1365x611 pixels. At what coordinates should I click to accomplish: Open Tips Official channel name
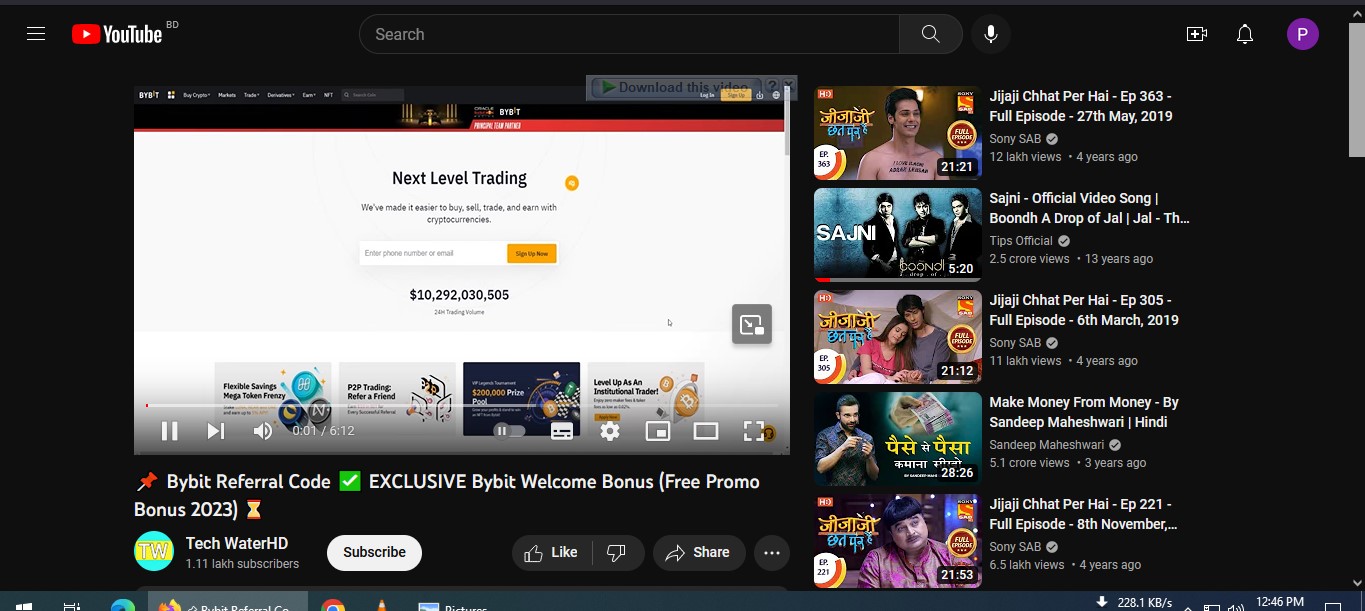(1021, 241)
